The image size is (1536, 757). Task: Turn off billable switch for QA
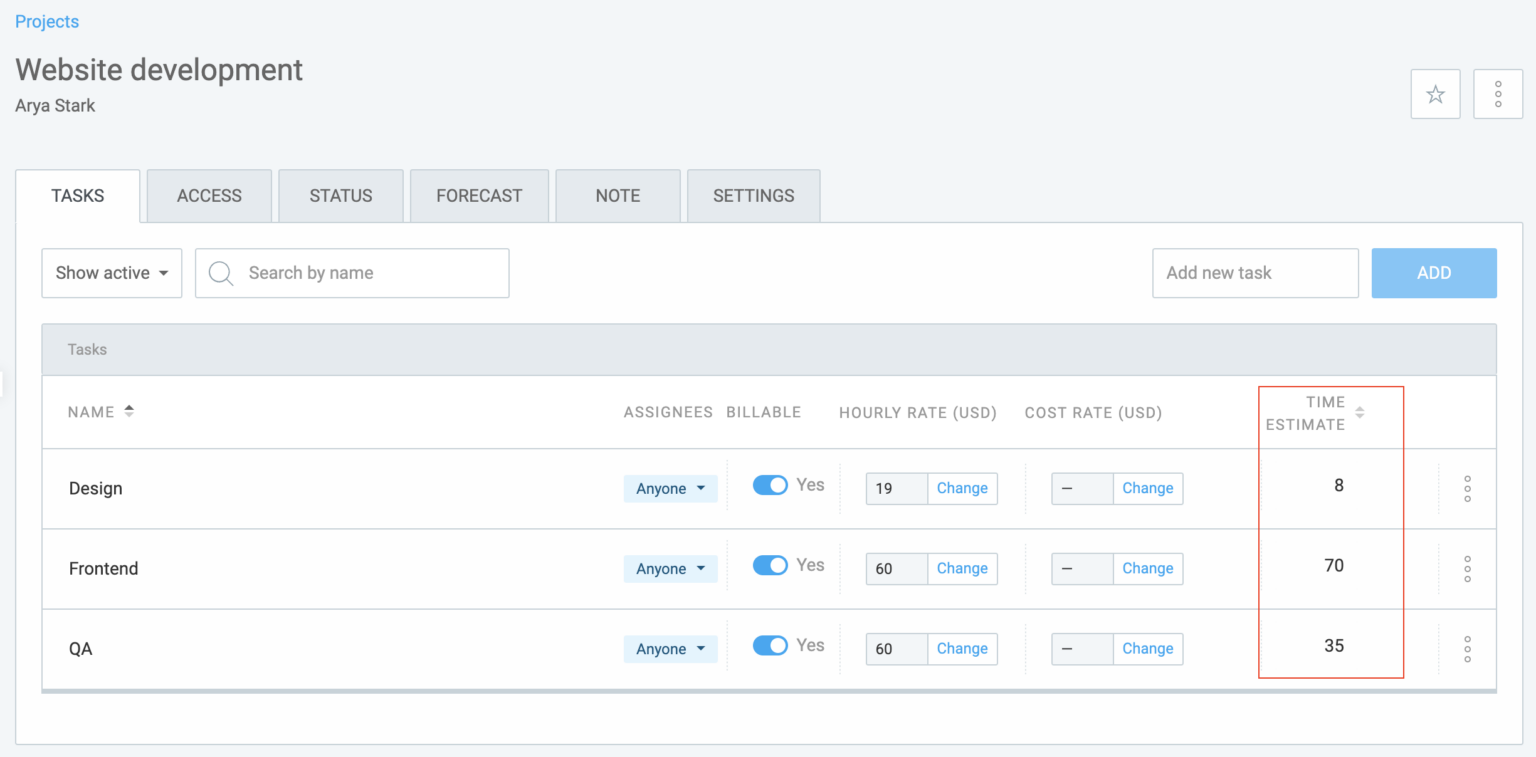pos(770,645)
